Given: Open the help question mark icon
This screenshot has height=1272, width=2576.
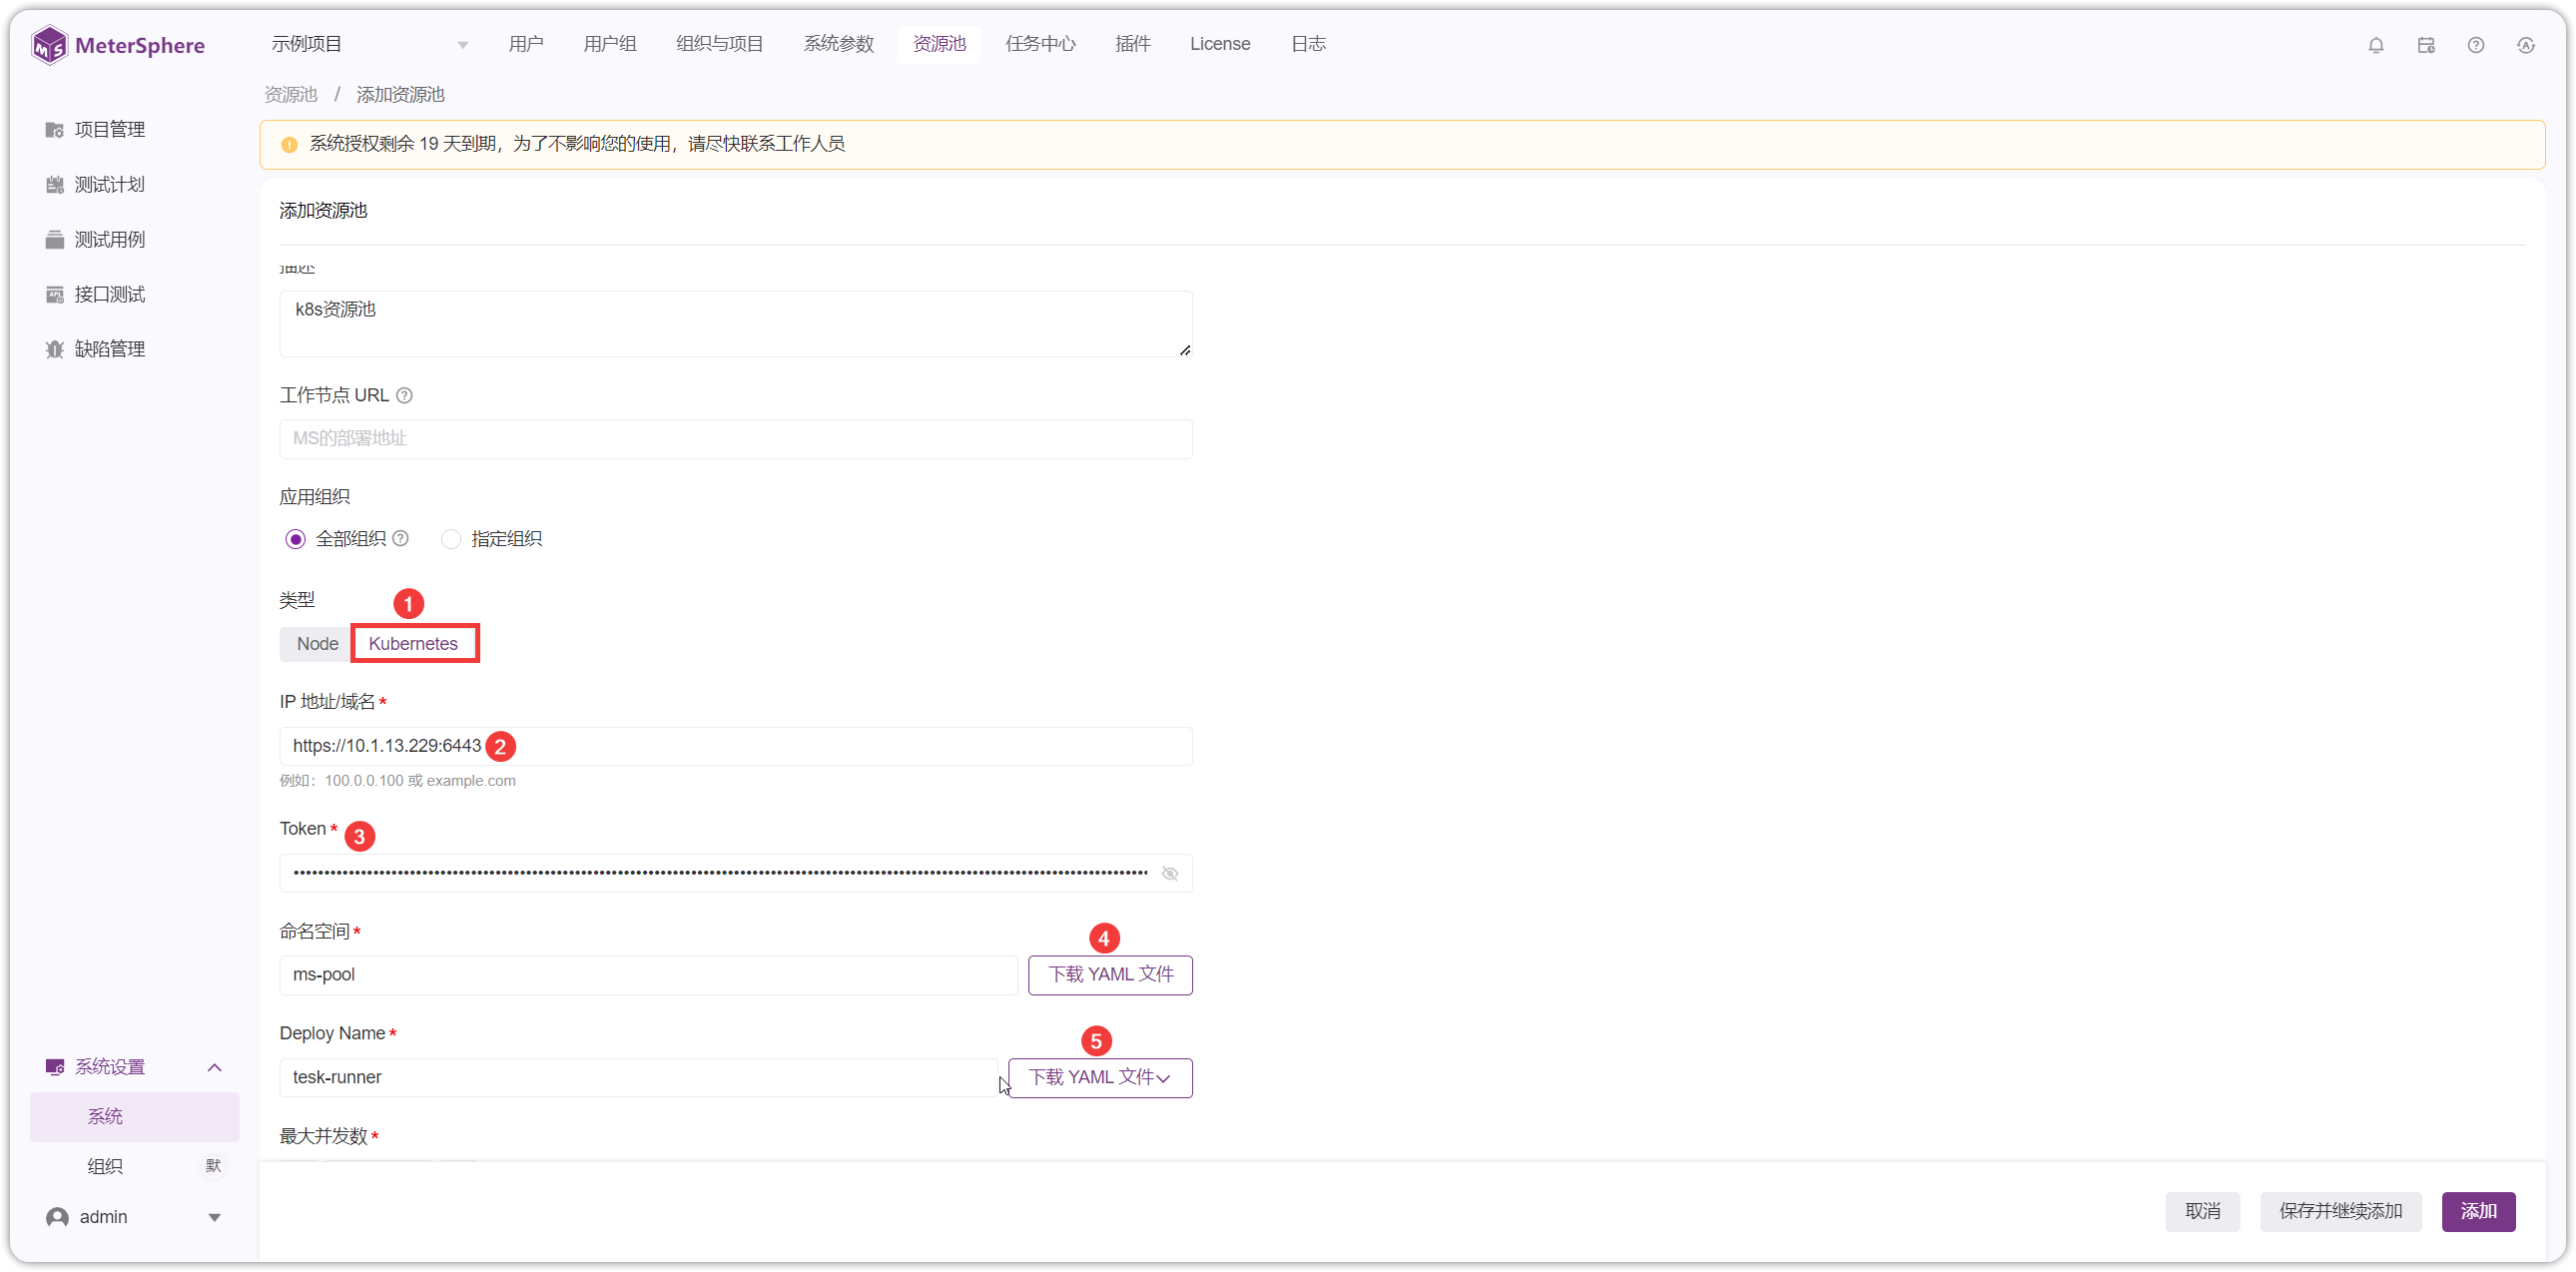Looking at the screenshot, I should (2476, 45).
